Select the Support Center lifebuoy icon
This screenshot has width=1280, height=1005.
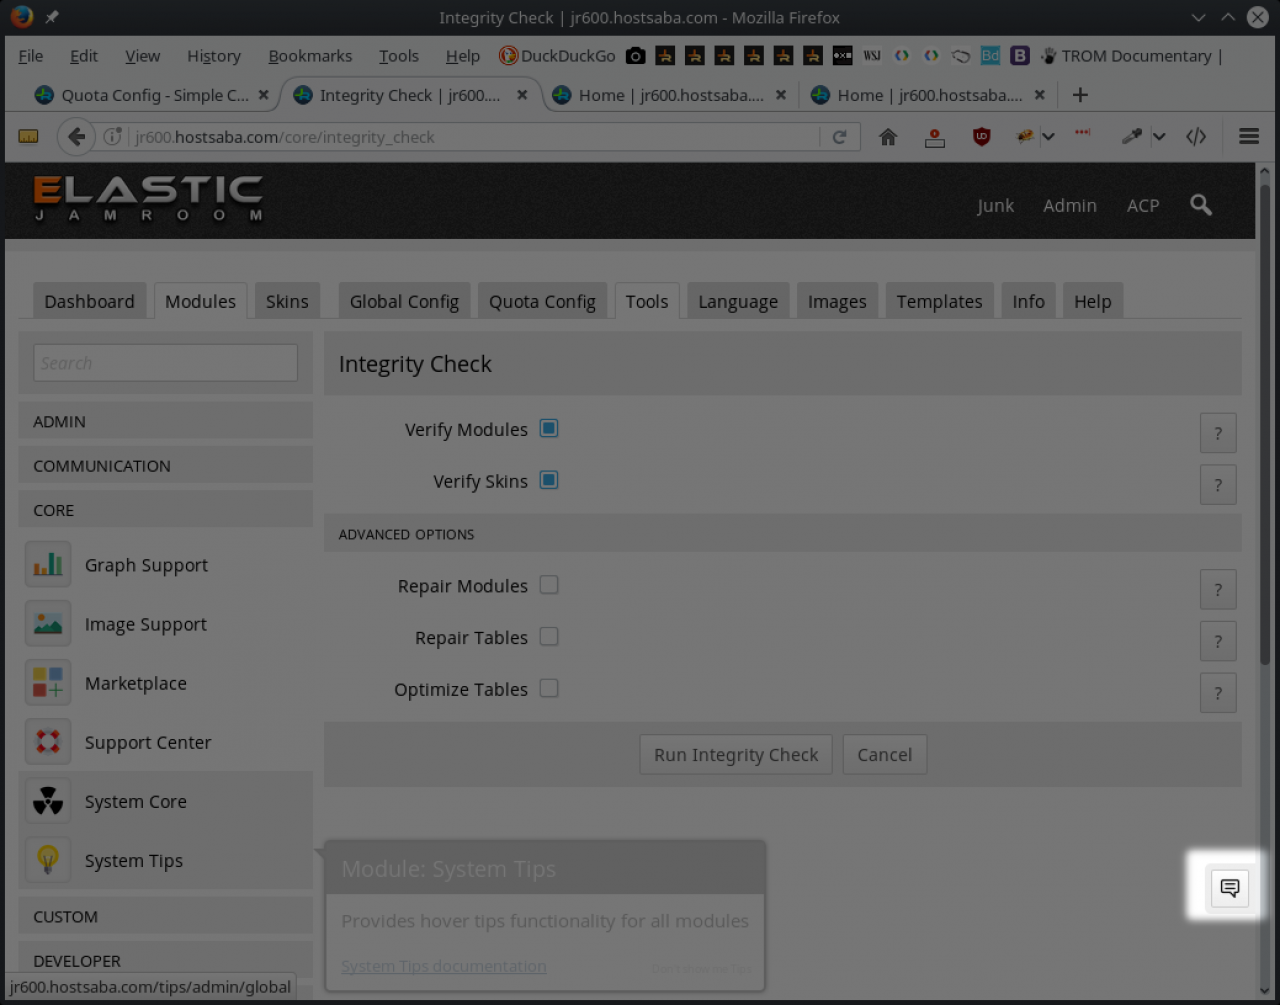[x=47, y=743]
